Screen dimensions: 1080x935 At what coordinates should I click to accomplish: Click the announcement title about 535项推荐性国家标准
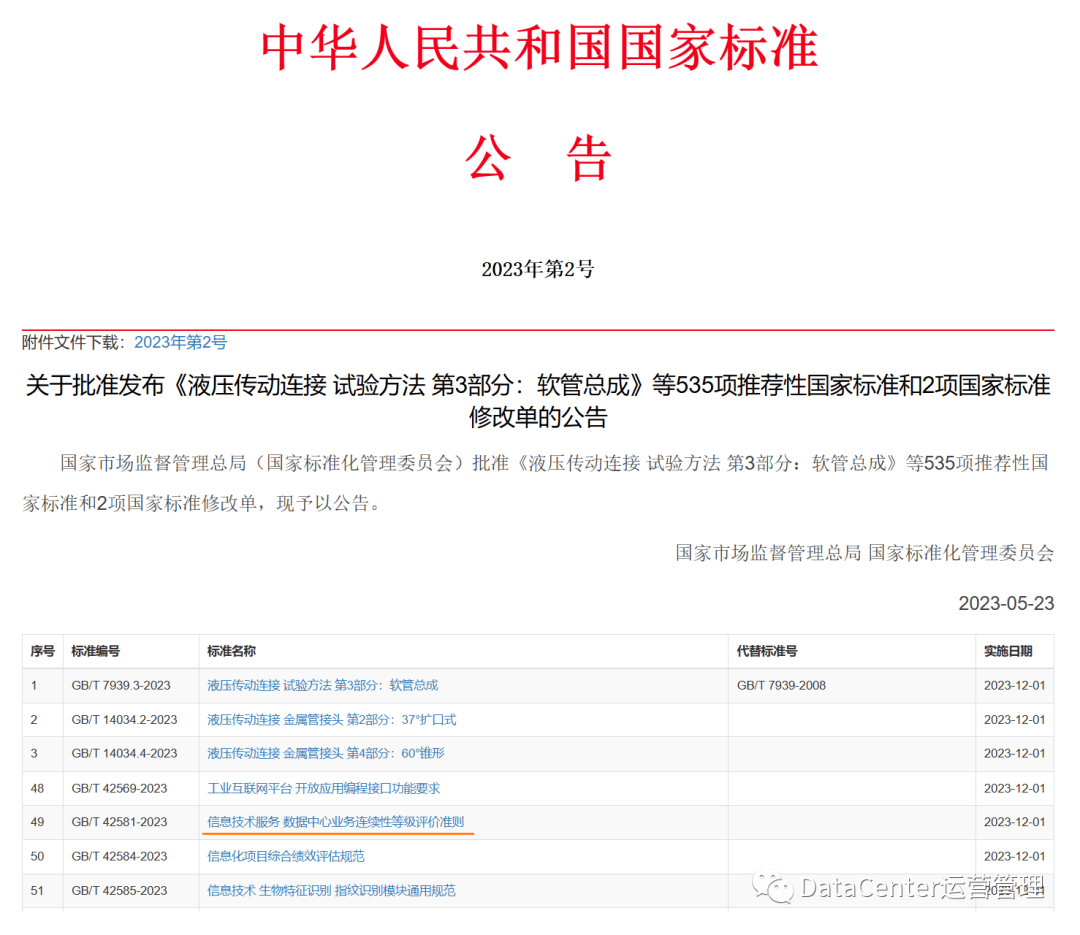[x=538, y=401]
